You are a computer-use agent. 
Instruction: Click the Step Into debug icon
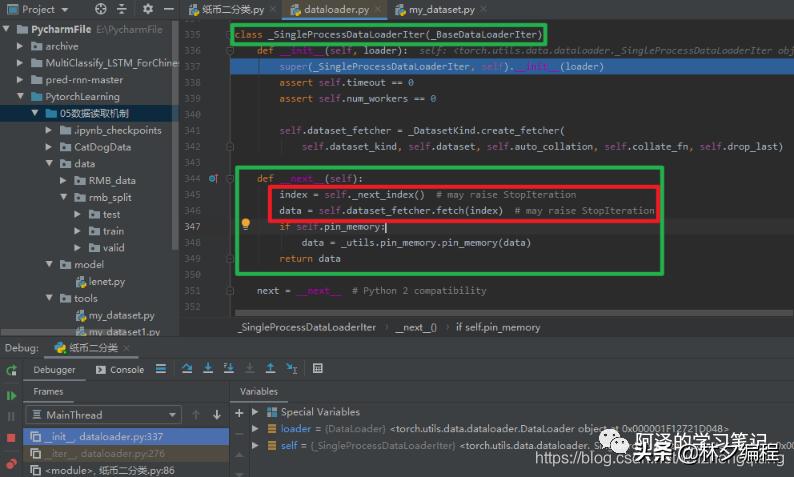coord(207,369)
